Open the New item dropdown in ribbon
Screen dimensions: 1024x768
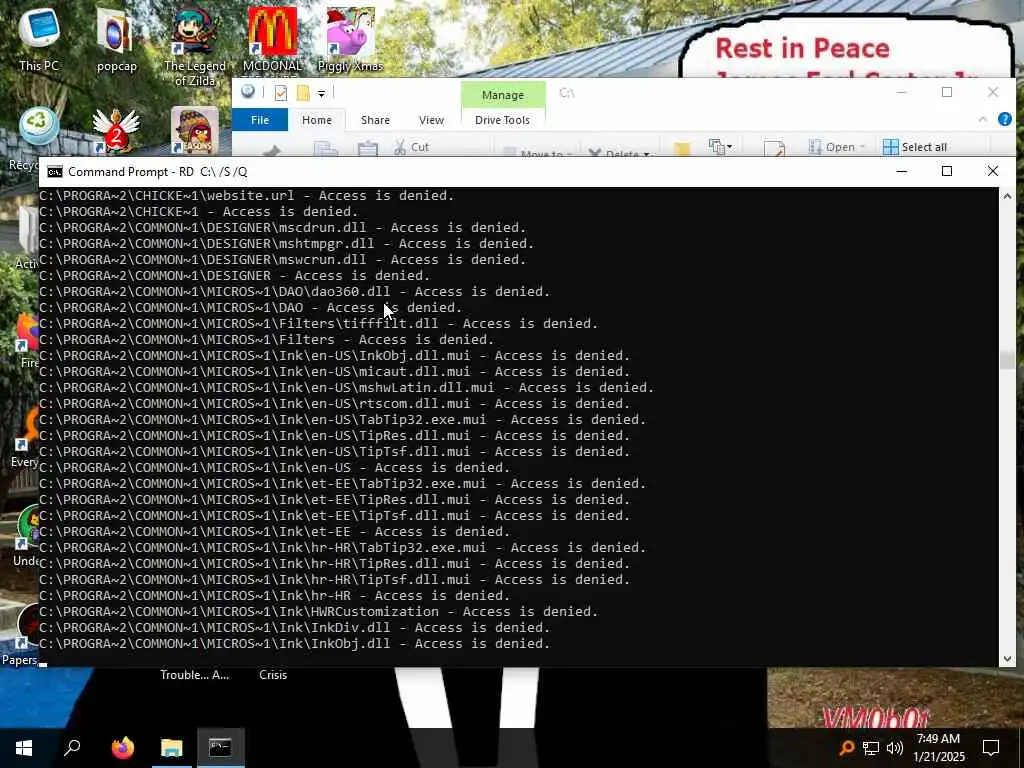[x=721, y=147]
